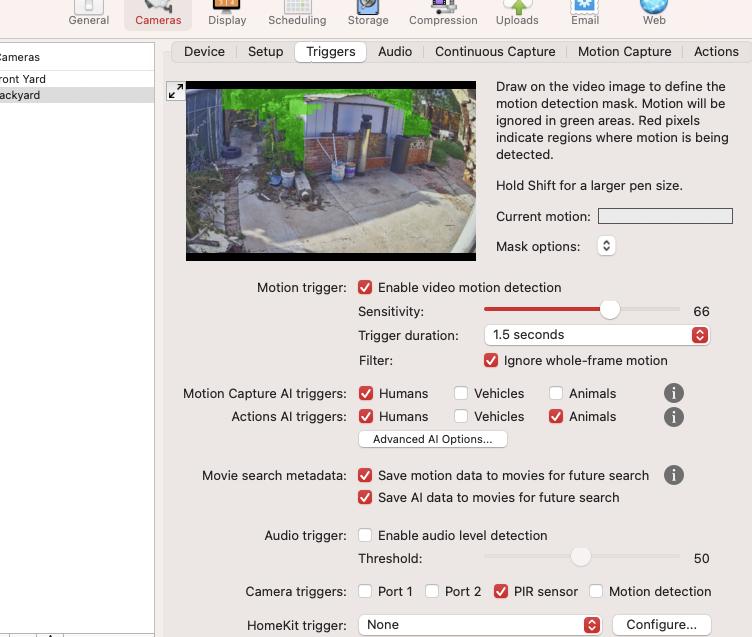
Task: Check Animals in Motion Capture AI triggers
Action: [x=556, y=393]
